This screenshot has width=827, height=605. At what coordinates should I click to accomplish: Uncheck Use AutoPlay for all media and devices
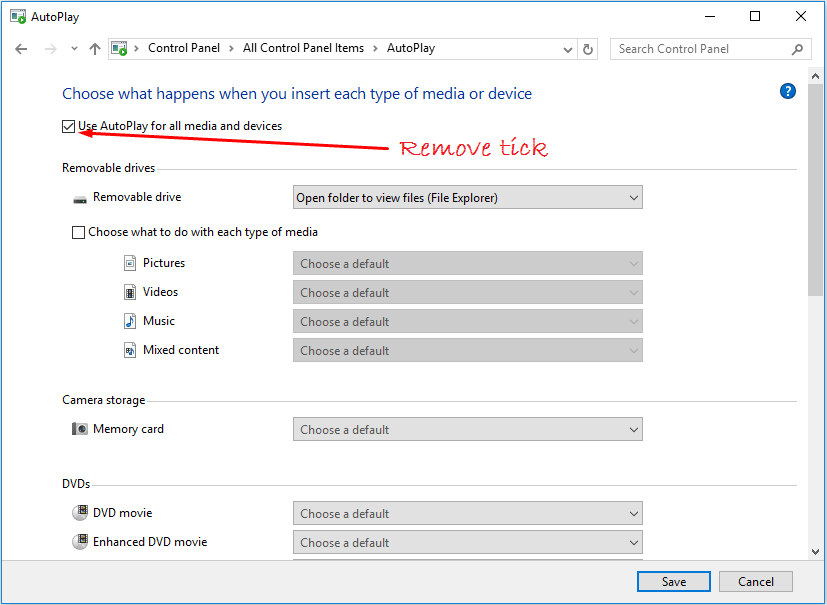click(69, 126)
